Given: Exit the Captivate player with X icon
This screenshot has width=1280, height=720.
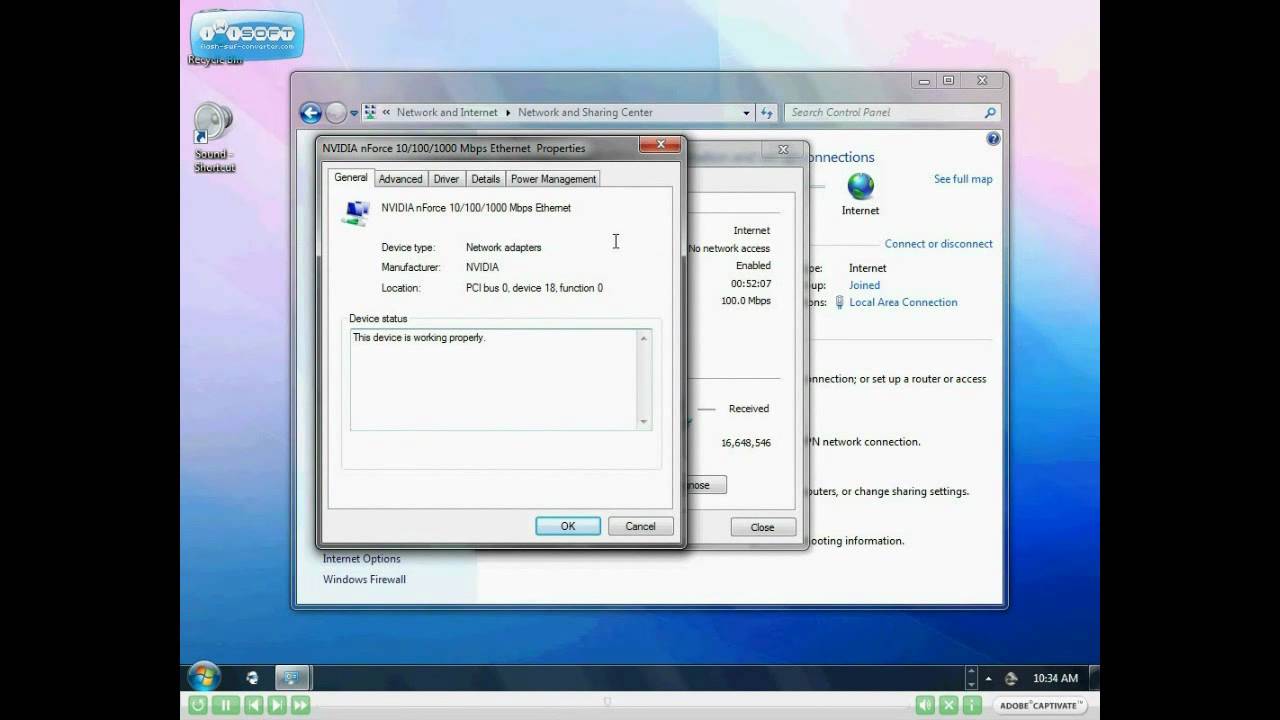Looking at the screenshot, I should tap(948, 705).
